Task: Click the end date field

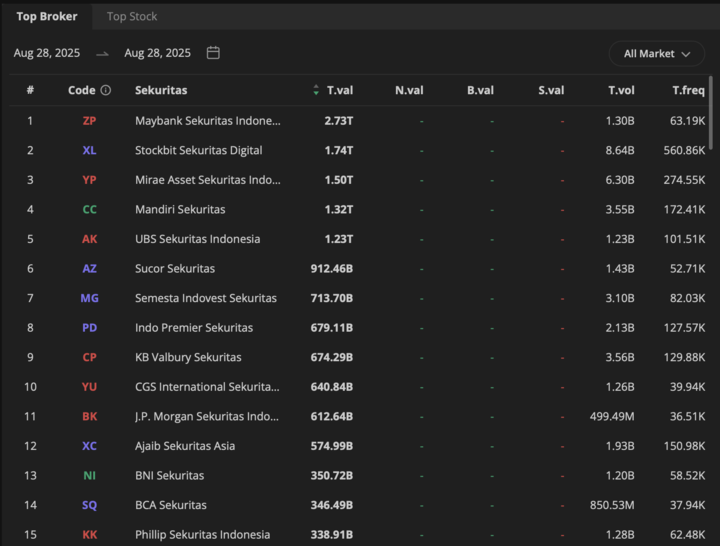Action: 157,53
